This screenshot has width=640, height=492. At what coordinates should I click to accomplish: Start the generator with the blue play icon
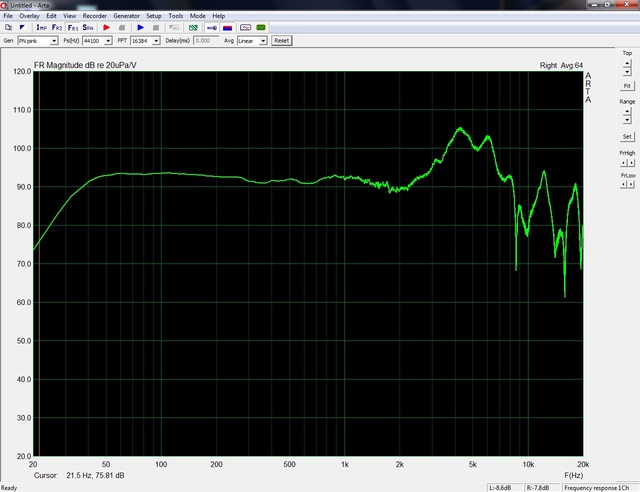click(141, 28)
